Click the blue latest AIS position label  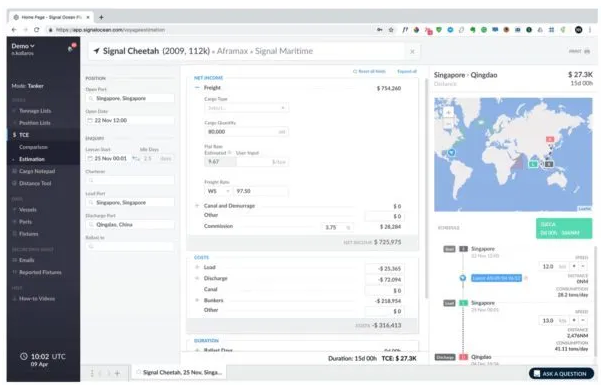(496, 278)
